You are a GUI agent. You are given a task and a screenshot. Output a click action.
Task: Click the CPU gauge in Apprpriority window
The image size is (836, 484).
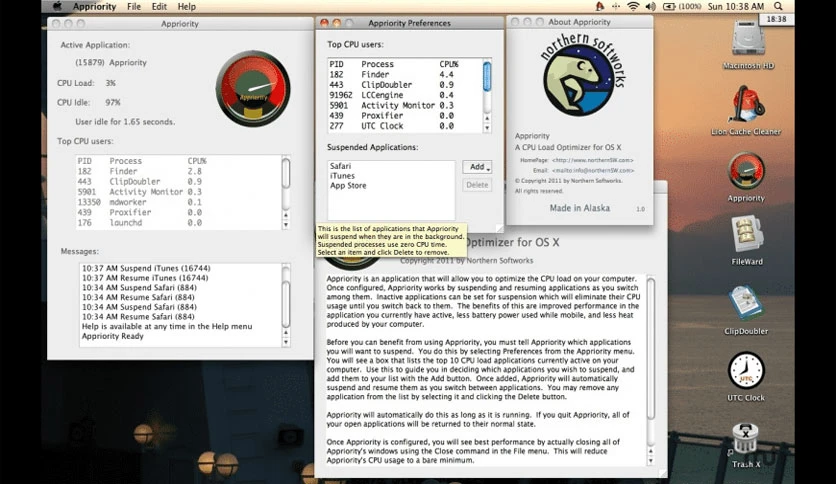point(253,88)
